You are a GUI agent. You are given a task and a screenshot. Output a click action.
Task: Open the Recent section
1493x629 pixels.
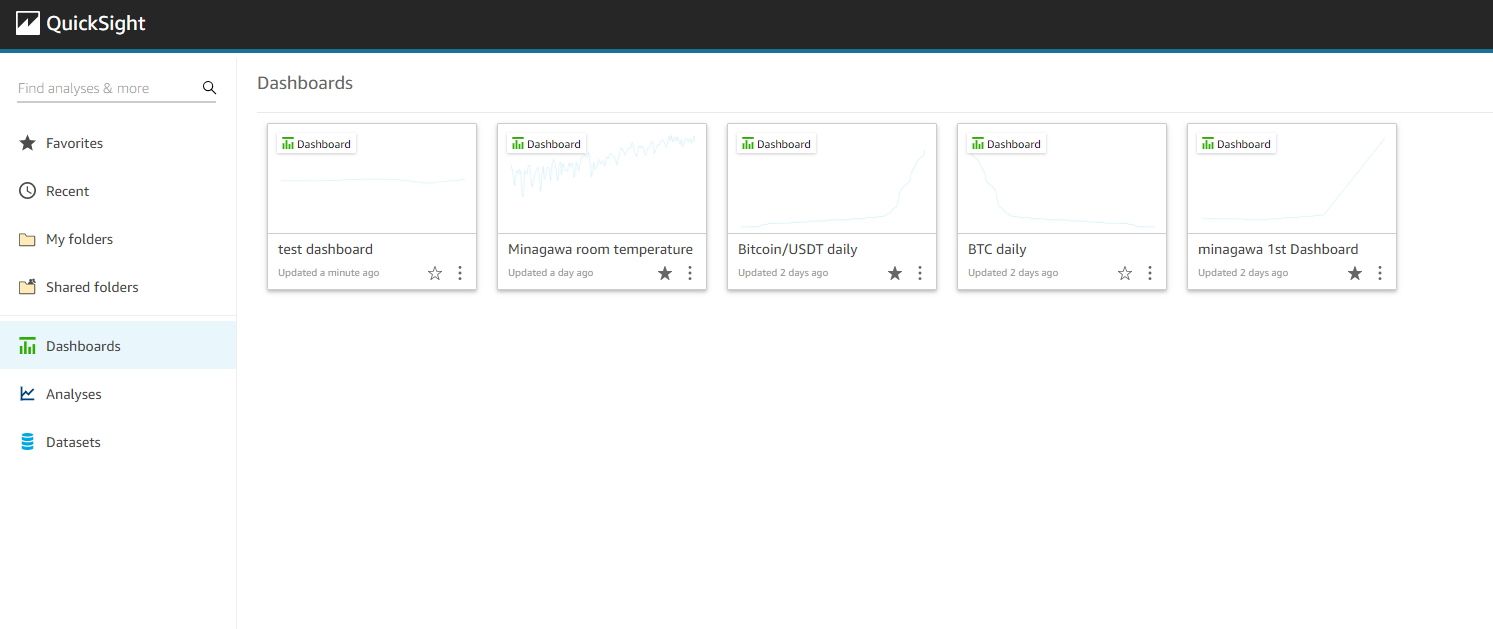(x=118, y=191)
